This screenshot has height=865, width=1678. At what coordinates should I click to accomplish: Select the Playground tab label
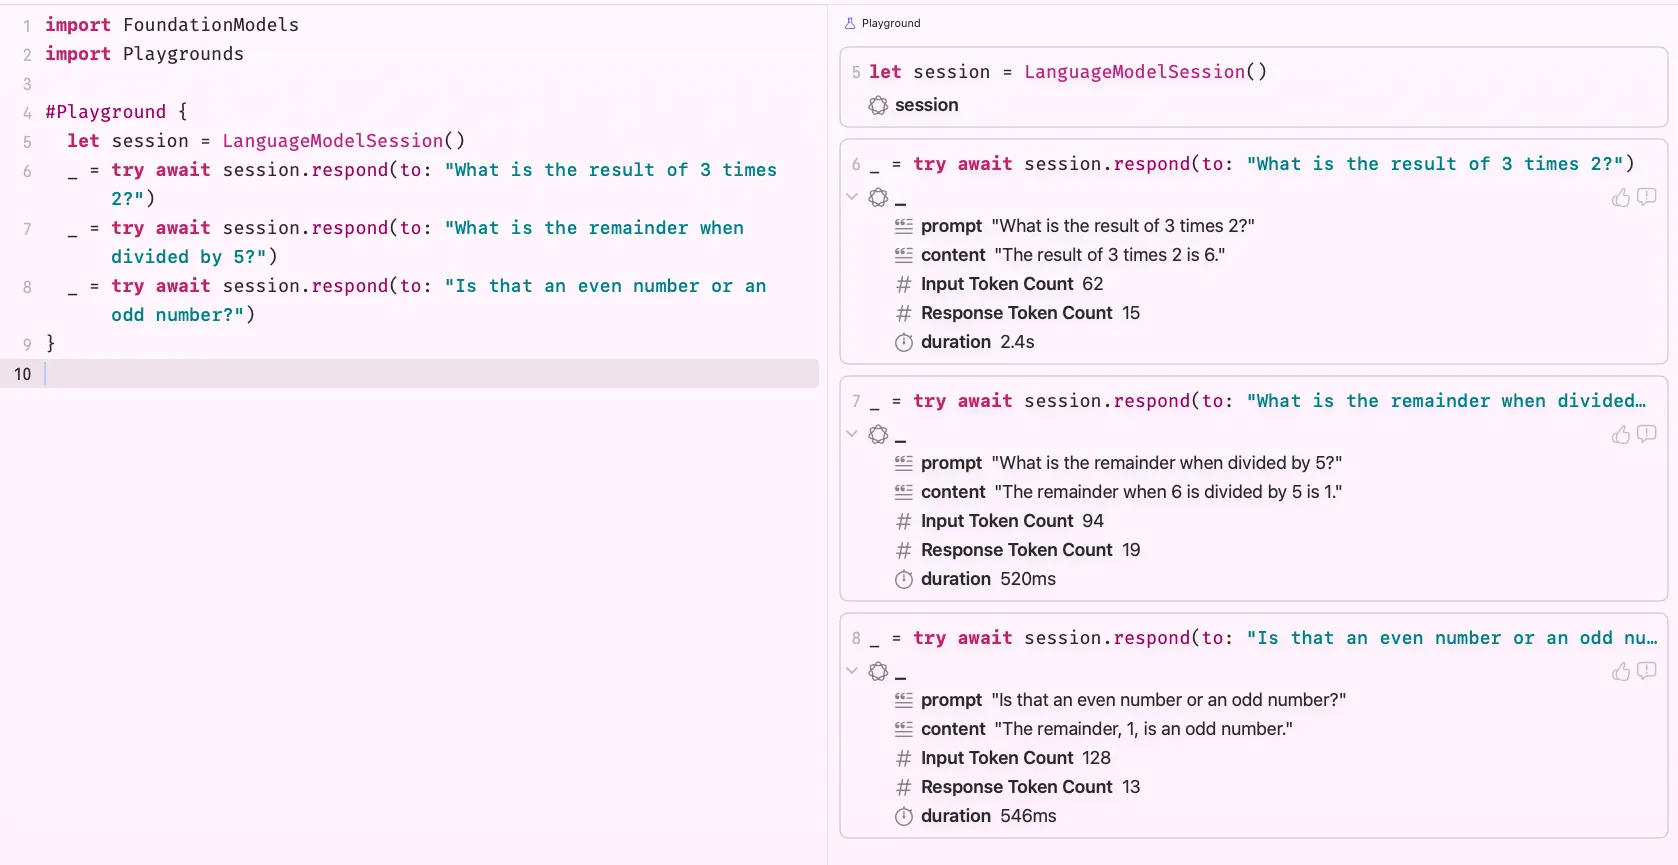coord(891,23)
